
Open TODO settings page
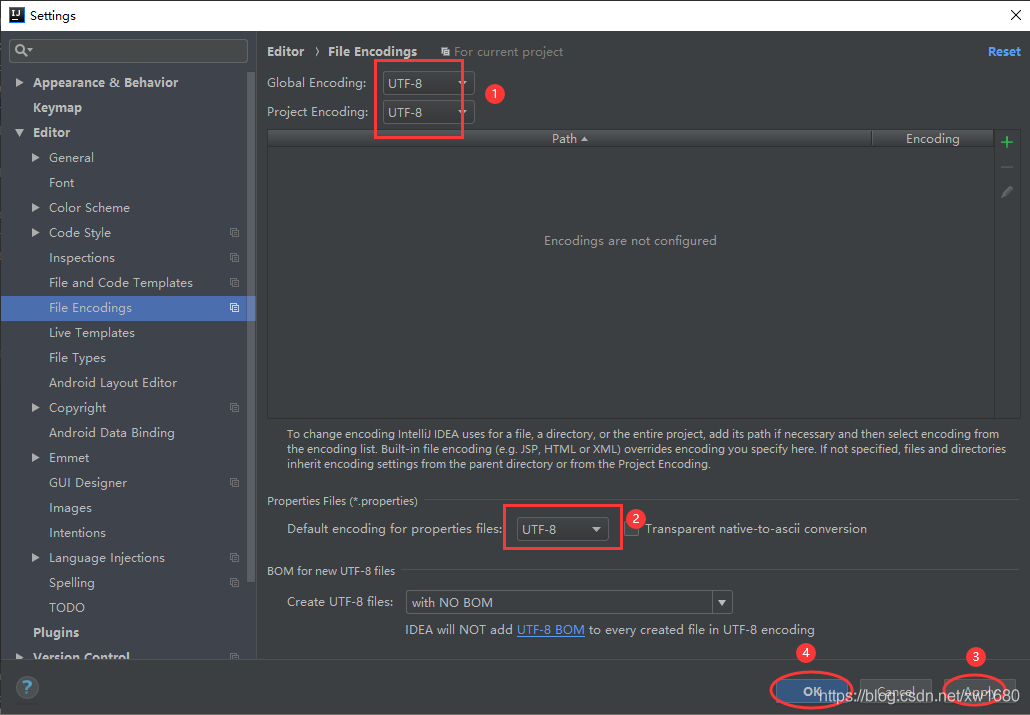pos(67,607)
